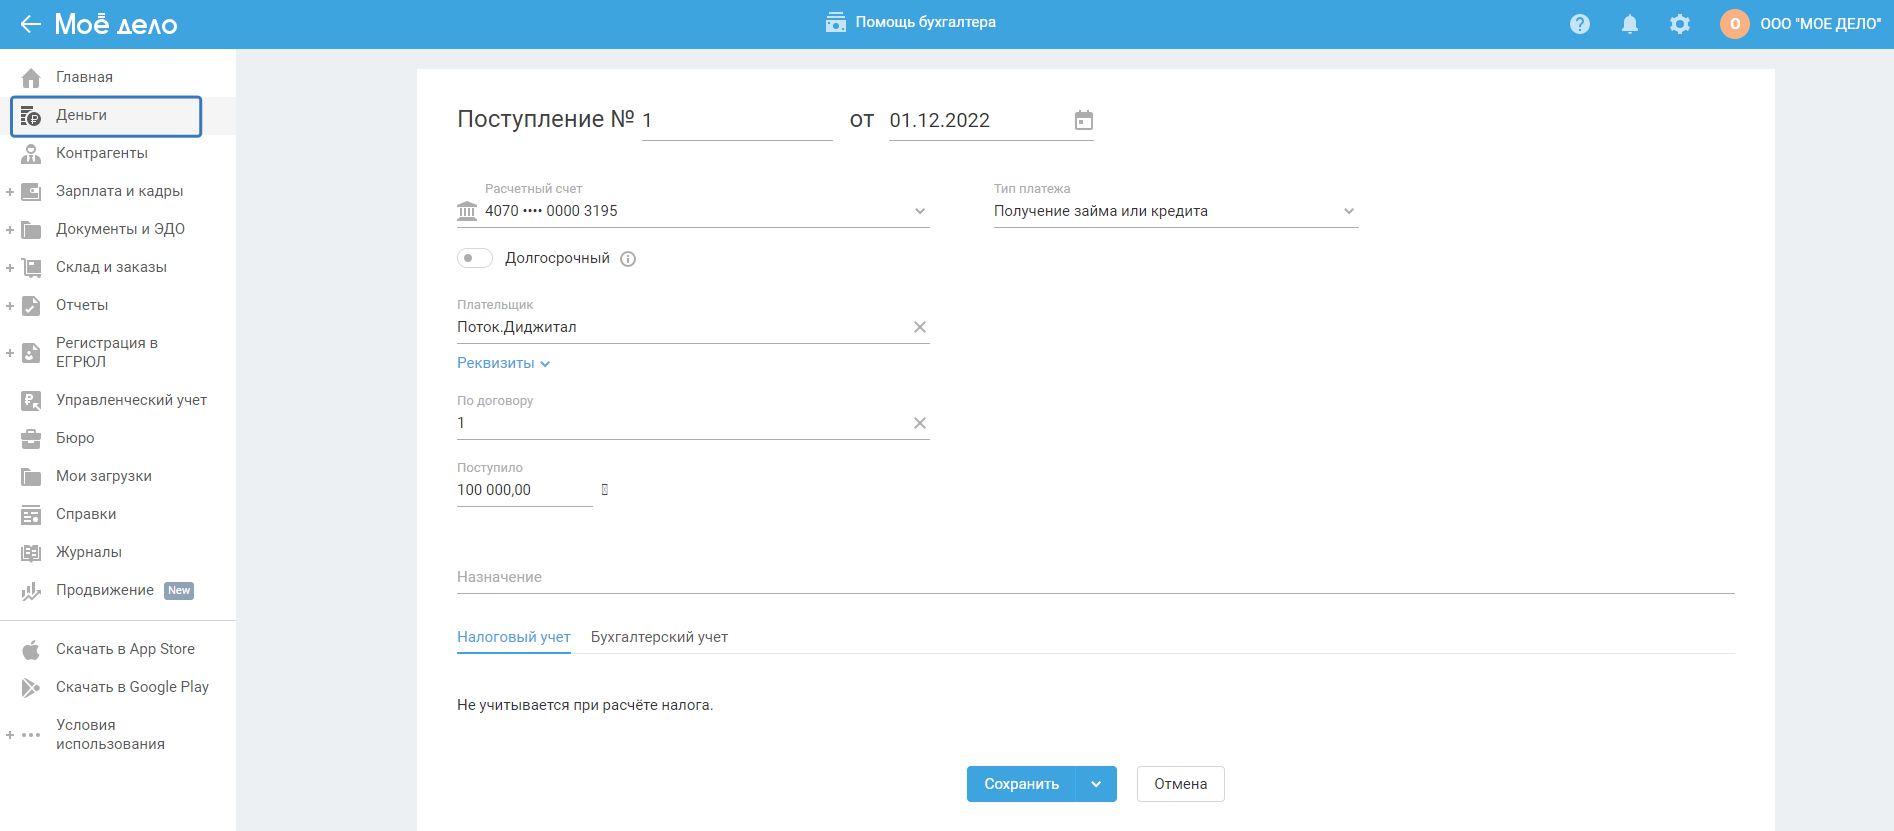Expand Отчеты submenu
This screenshot has height=831, width=1894.
click(10, 305)
